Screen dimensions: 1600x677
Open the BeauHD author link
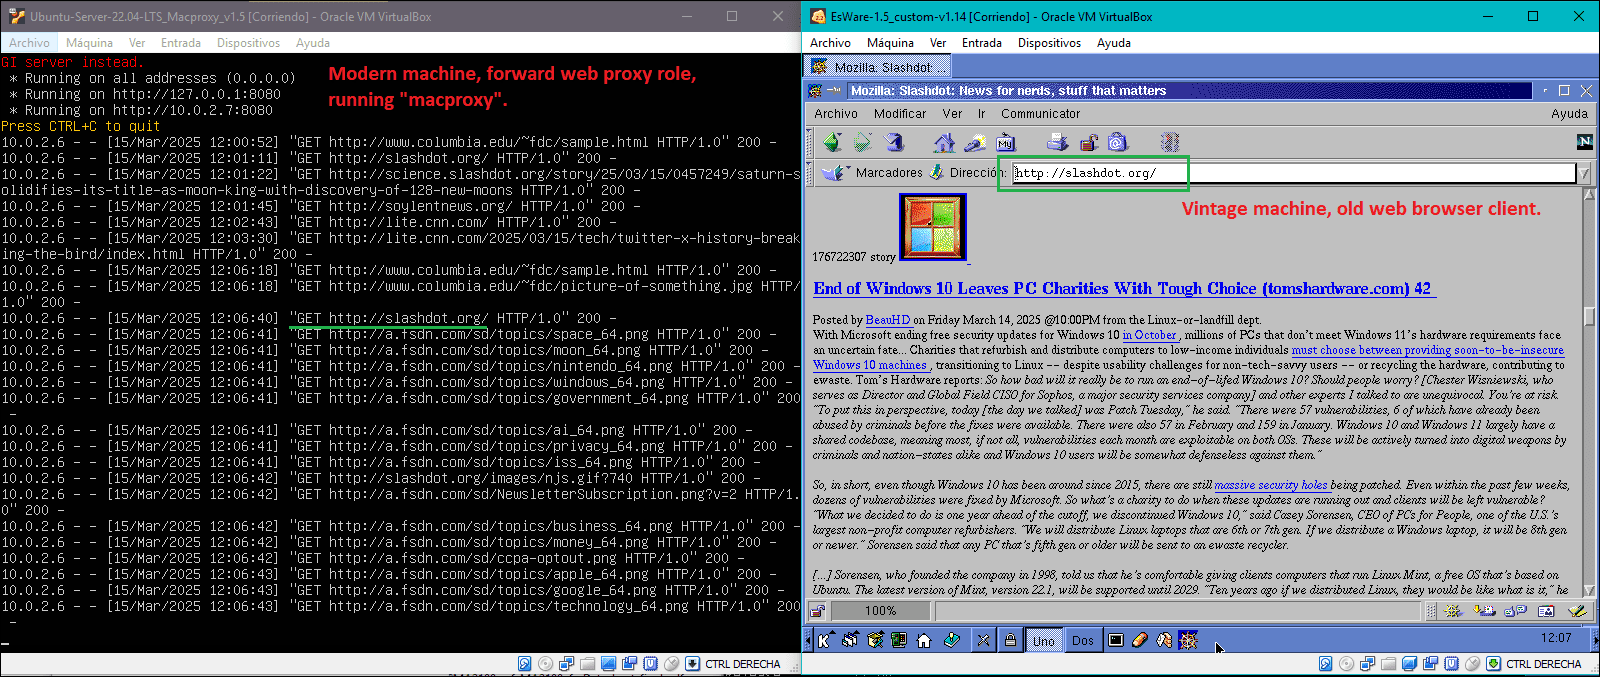coord(888,320)
